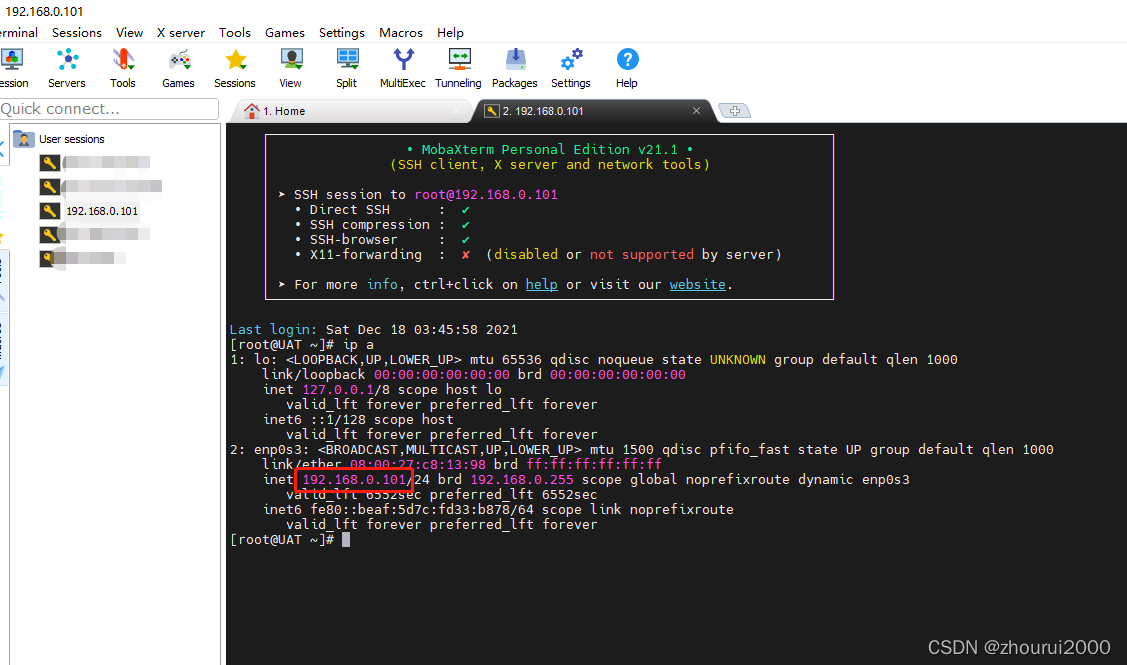Click the MobaXterm Personal Edition v21.1 text
1127x665 pixels.
(x=549, y=149)
